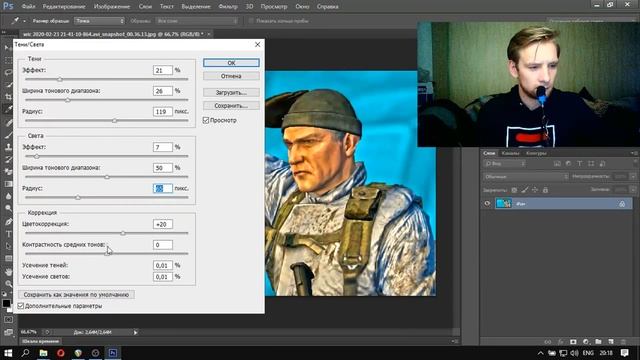Click the Цветокоррекция slider handle
Viewport: 640px width, 360px height.
pos(122,233)
